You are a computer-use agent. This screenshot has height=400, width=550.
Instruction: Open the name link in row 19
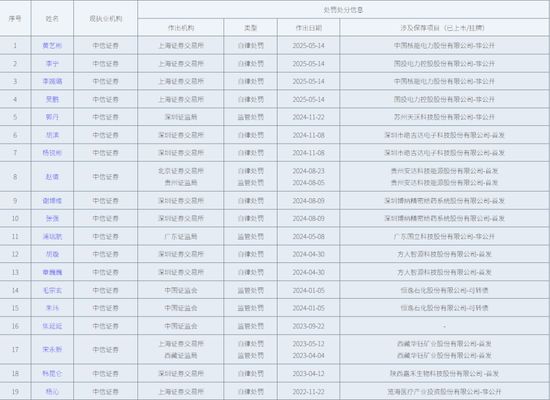click(x=52, y=392)
